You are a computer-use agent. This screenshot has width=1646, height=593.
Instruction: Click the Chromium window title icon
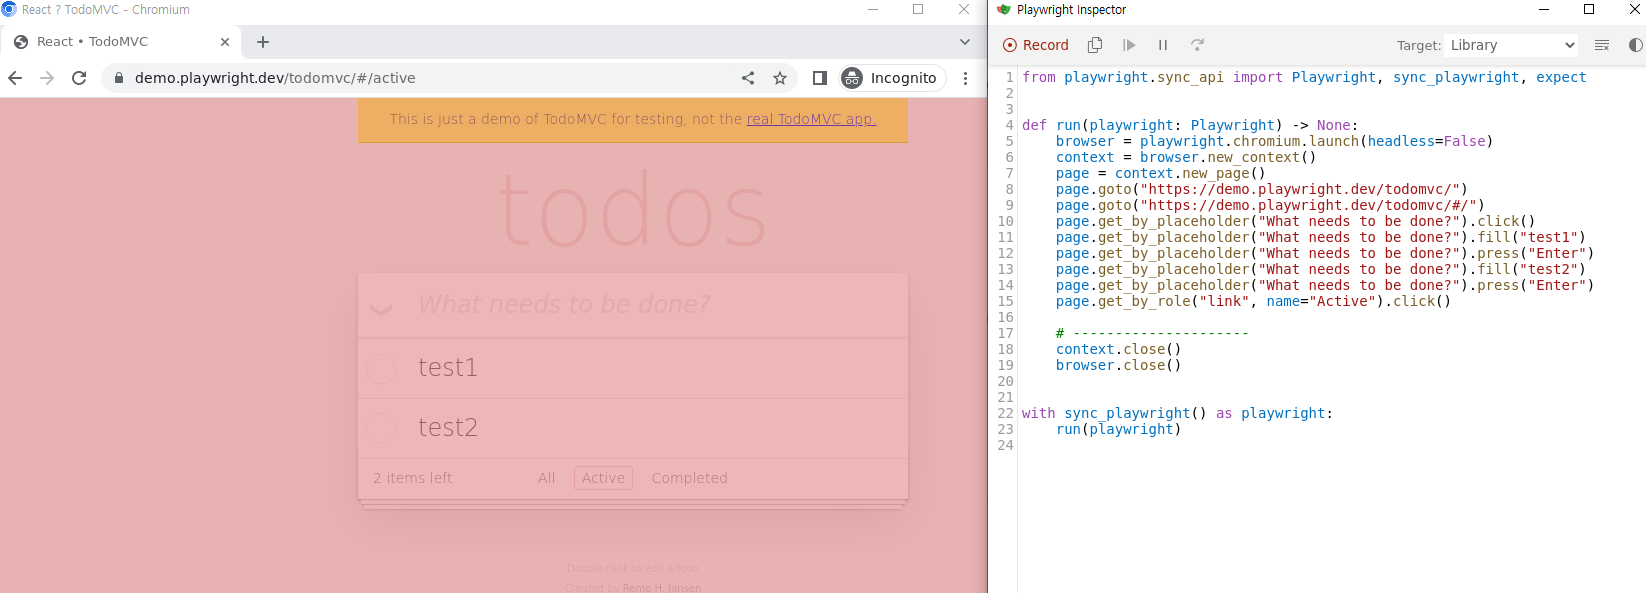point(9,9)
